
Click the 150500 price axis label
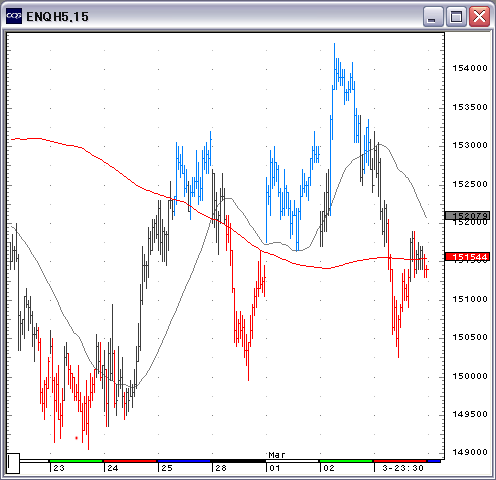[470, 337]
